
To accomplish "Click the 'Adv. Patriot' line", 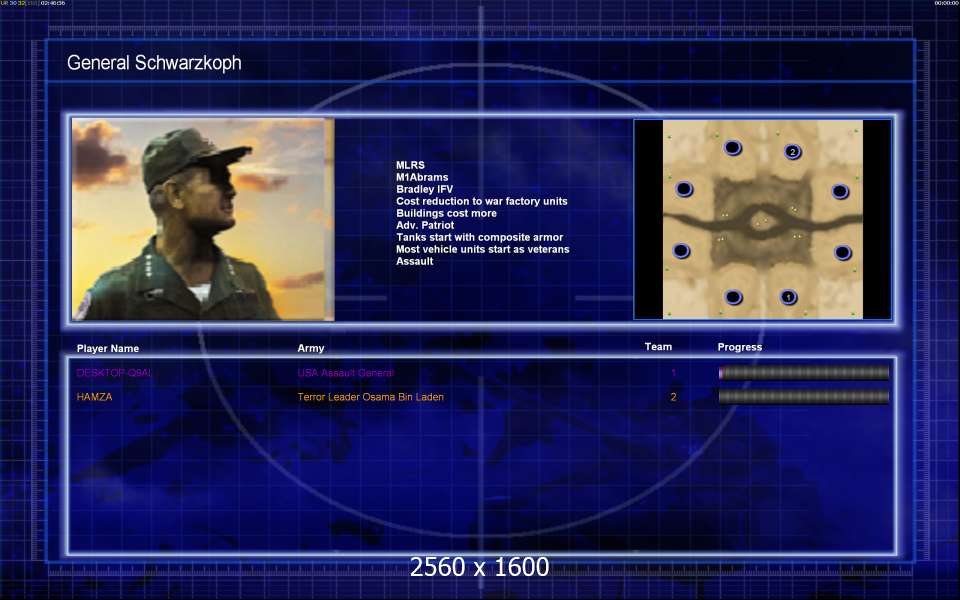I will click(x=425, y=225).
